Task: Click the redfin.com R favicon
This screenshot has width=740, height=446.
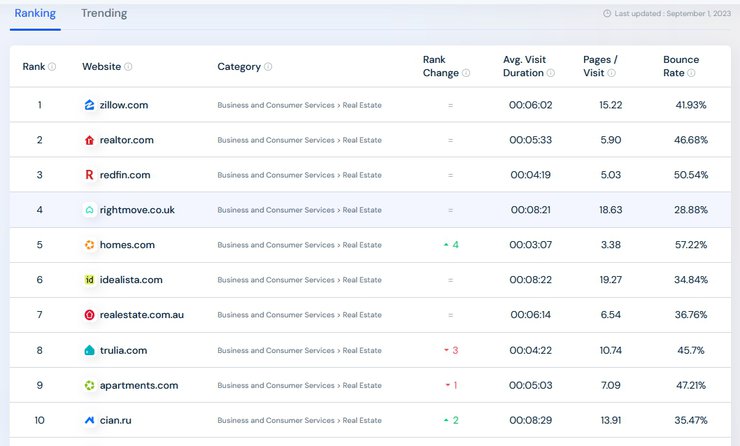Action: (89, 175)
